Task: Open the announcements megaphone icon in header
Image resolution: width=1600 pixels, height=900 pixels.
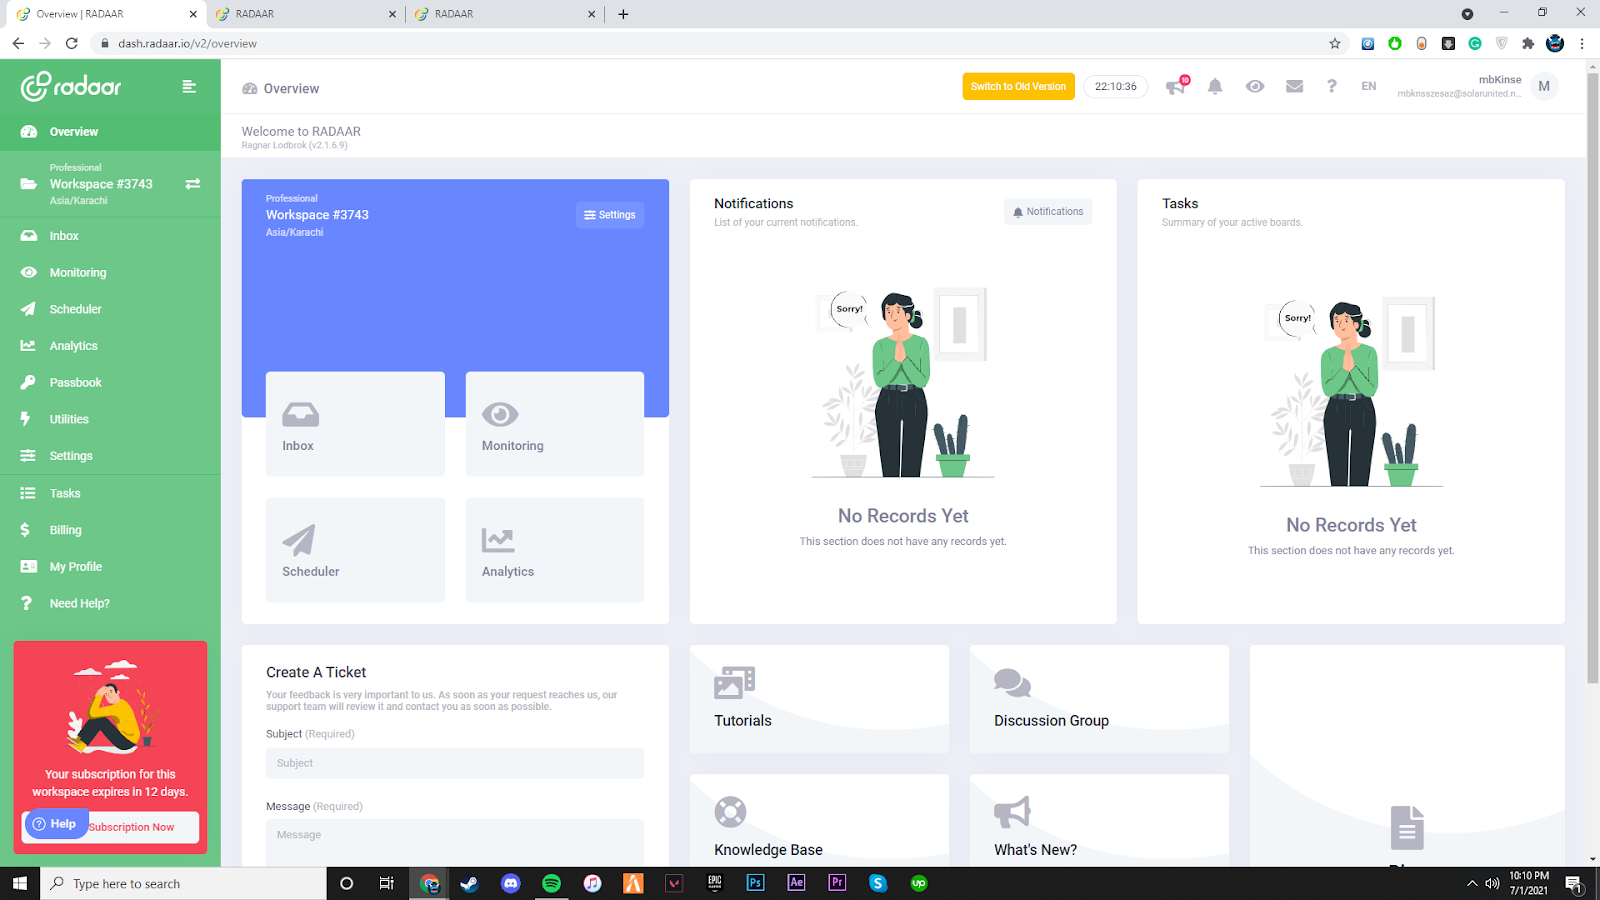Action: click(x=1176, y=86)
